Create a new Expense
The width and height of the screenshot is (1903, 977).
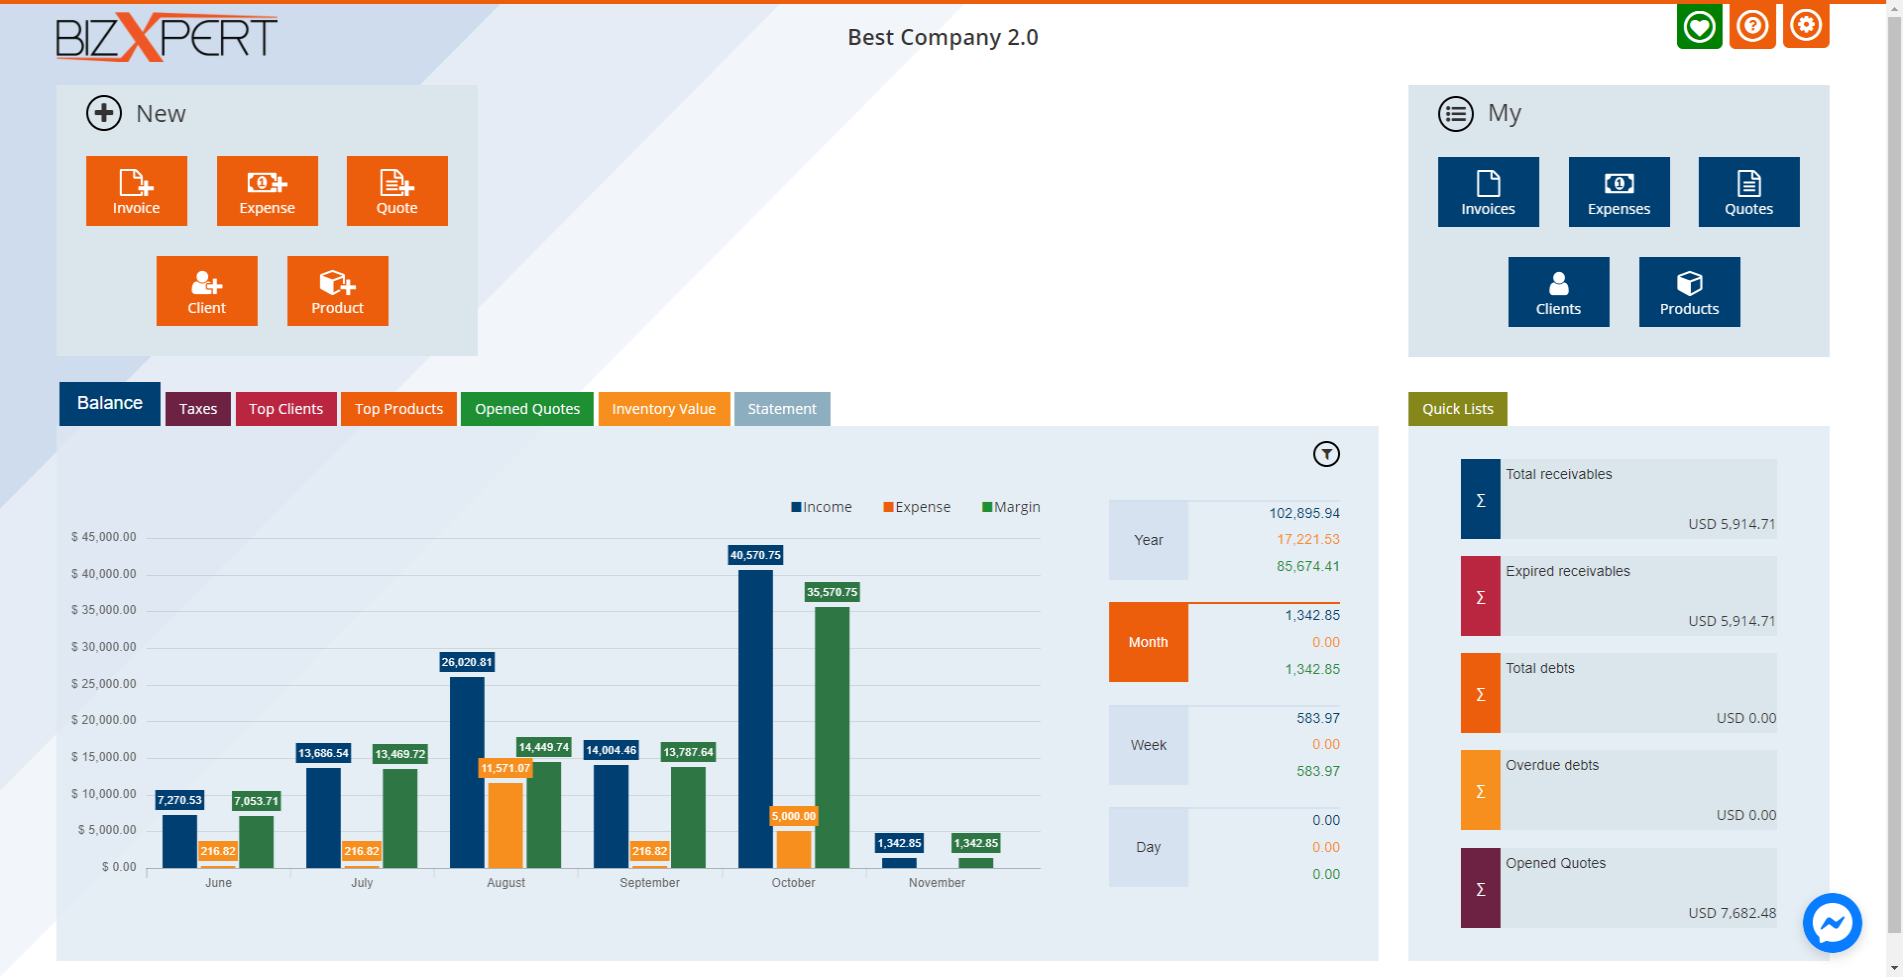click(x=266, y=190)
